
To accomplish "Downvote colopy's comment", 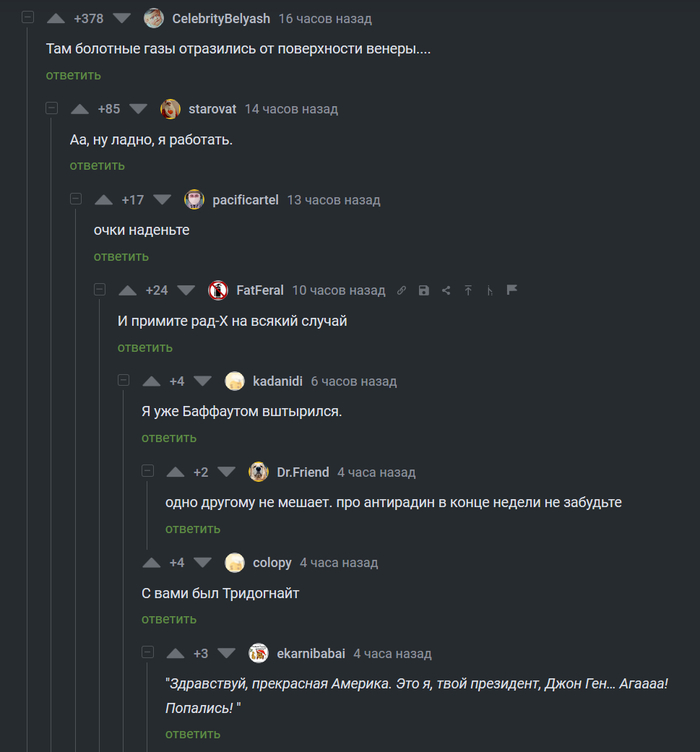I will coord(202,562).
